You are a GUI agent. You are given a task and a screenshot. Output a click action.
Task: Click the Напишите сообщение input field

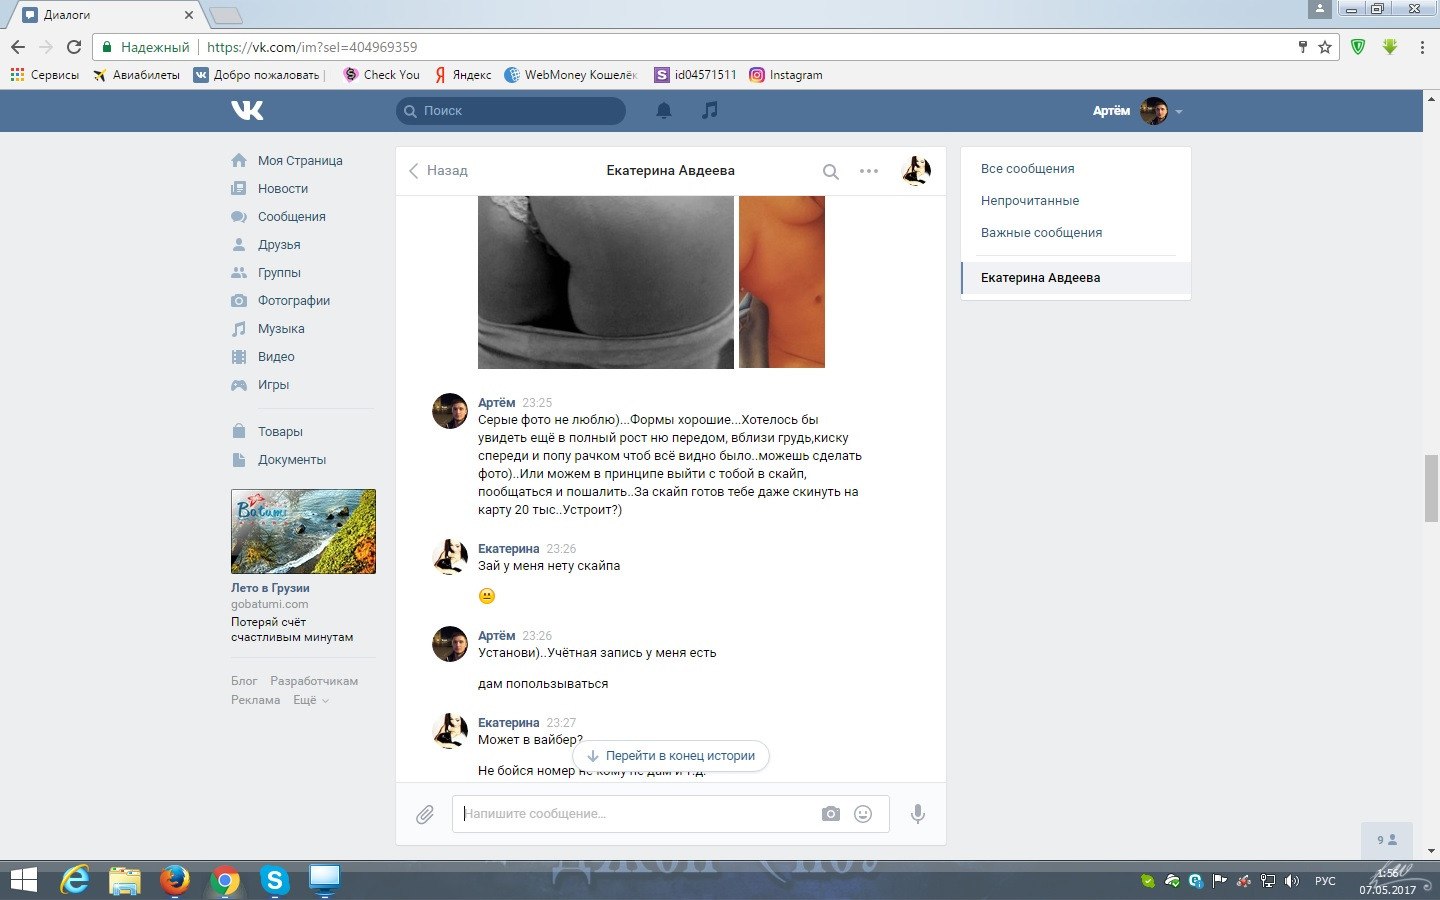[x=635, y=814]
